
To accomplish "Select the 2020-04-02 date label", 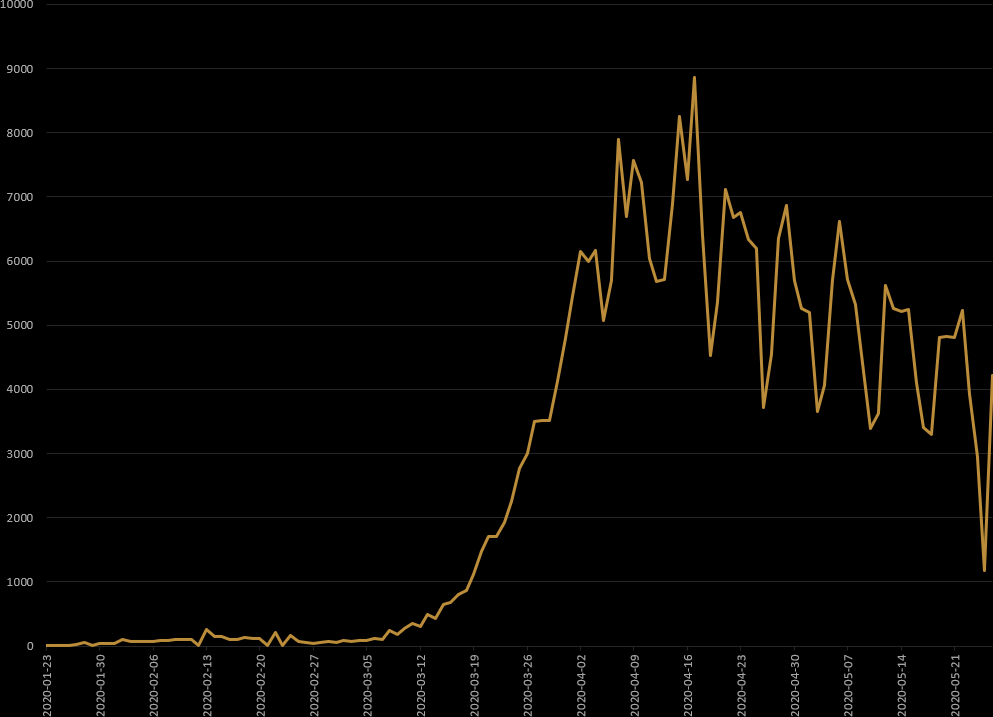I will pyautogui.click(x=582, y=684).
